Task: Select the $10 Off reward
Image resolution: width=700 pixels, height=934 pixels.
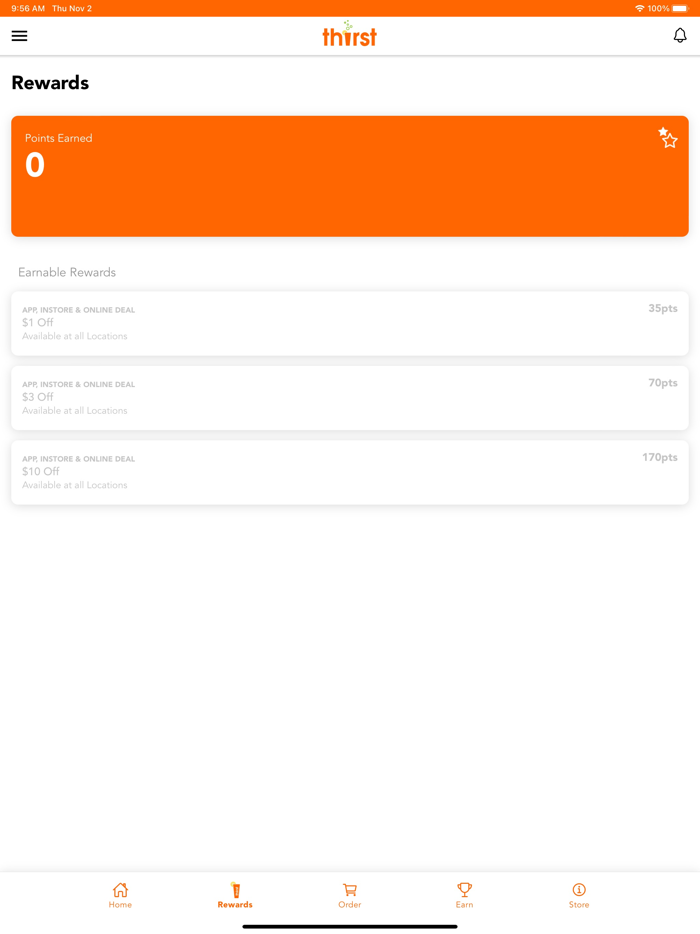Action: point(350,472)
